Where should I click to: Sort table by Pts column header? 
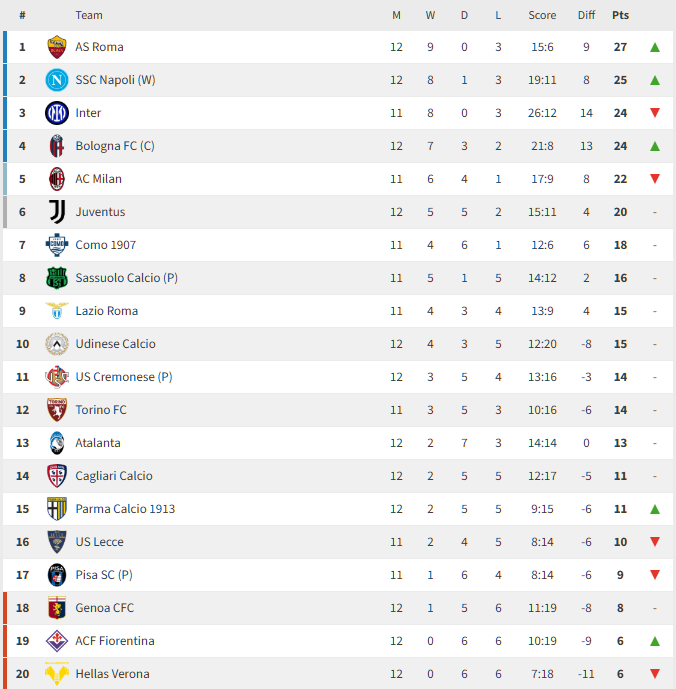(620, 15)
